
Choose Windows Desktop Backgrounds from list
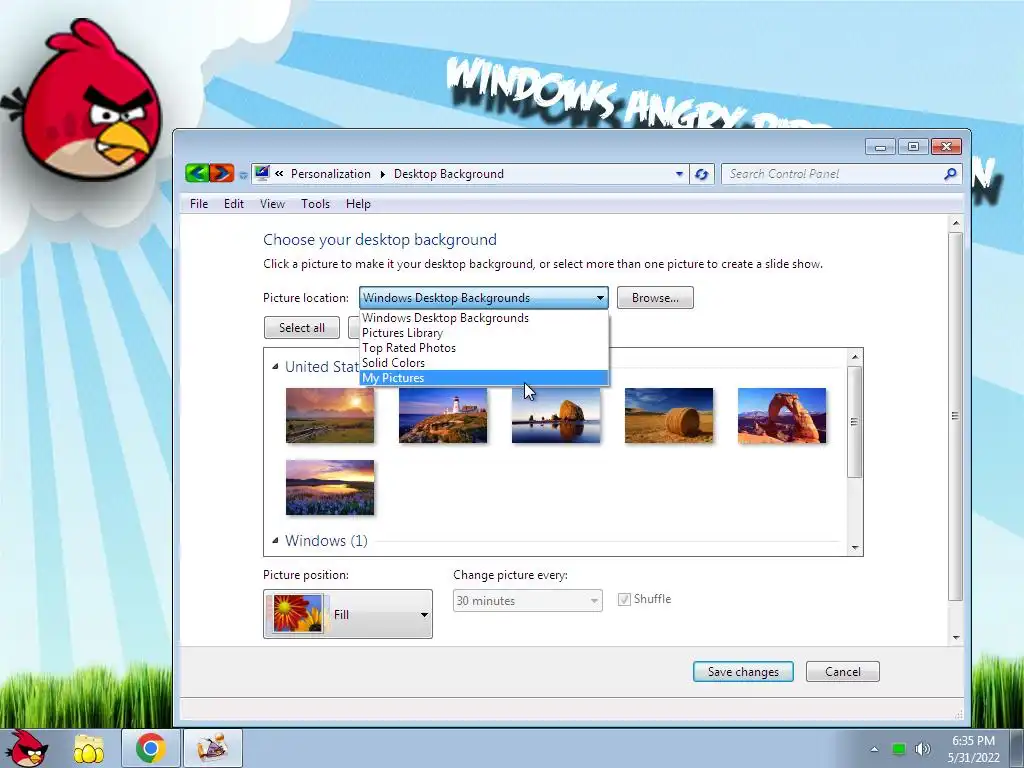[x=484, y=318]
